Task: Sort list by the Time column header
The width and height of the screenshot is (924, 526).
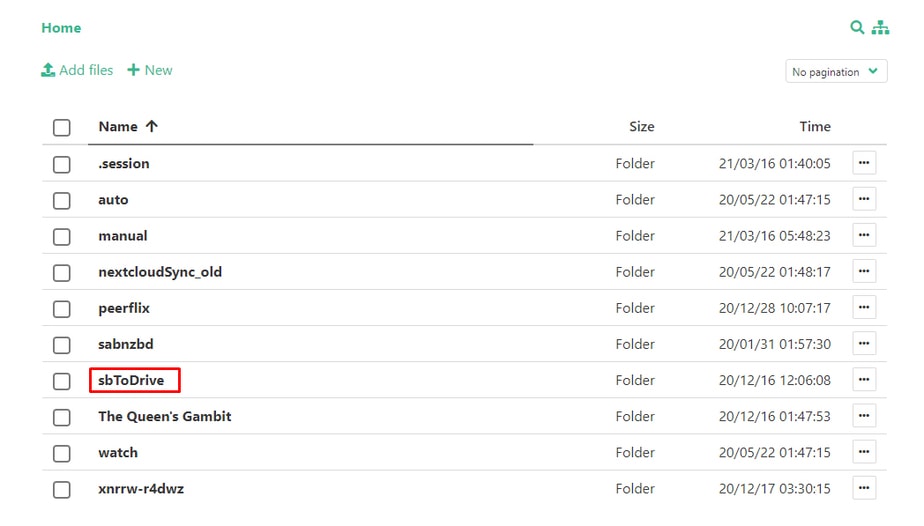Action: [815, 127]
